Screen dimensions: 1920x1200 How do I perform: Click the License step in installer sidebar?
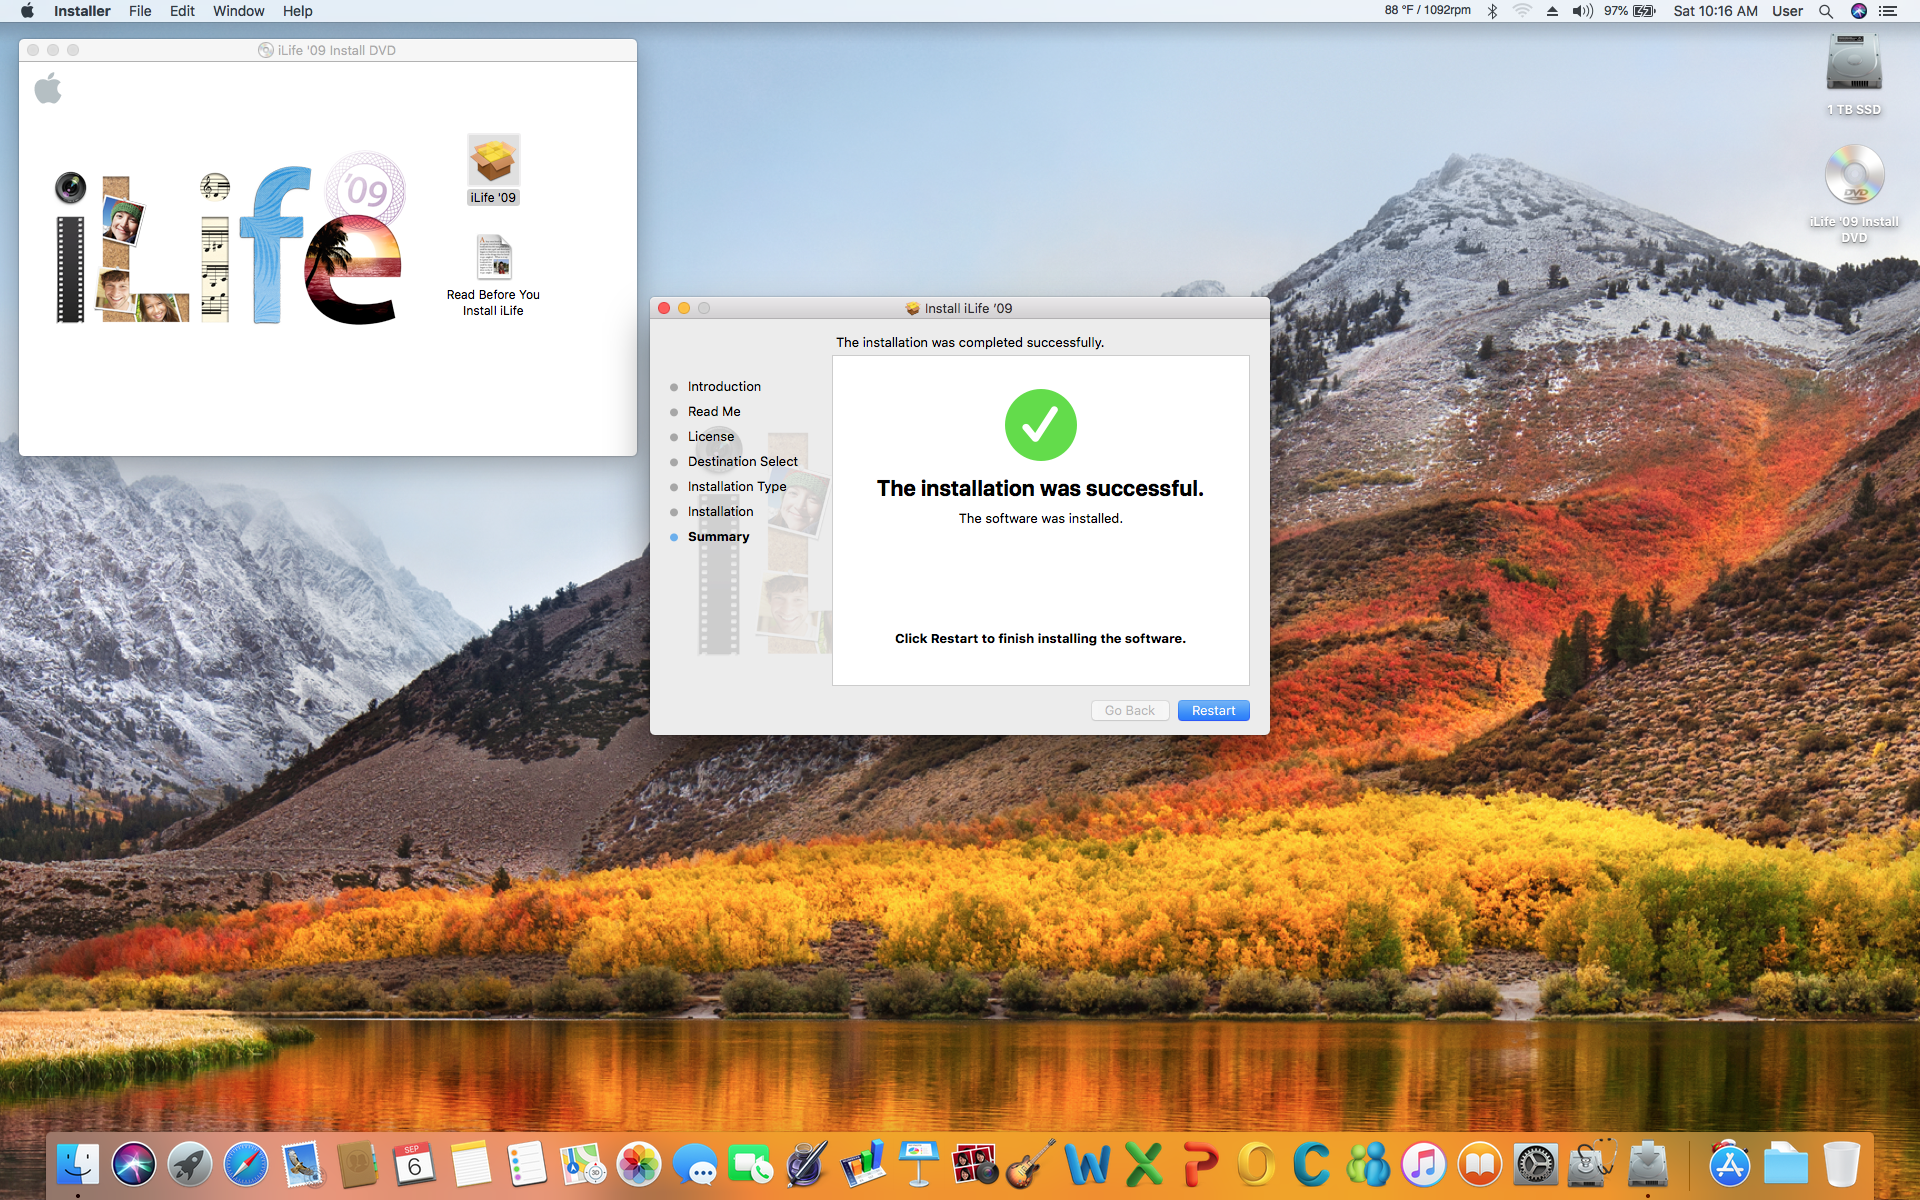tap(711, 437)
